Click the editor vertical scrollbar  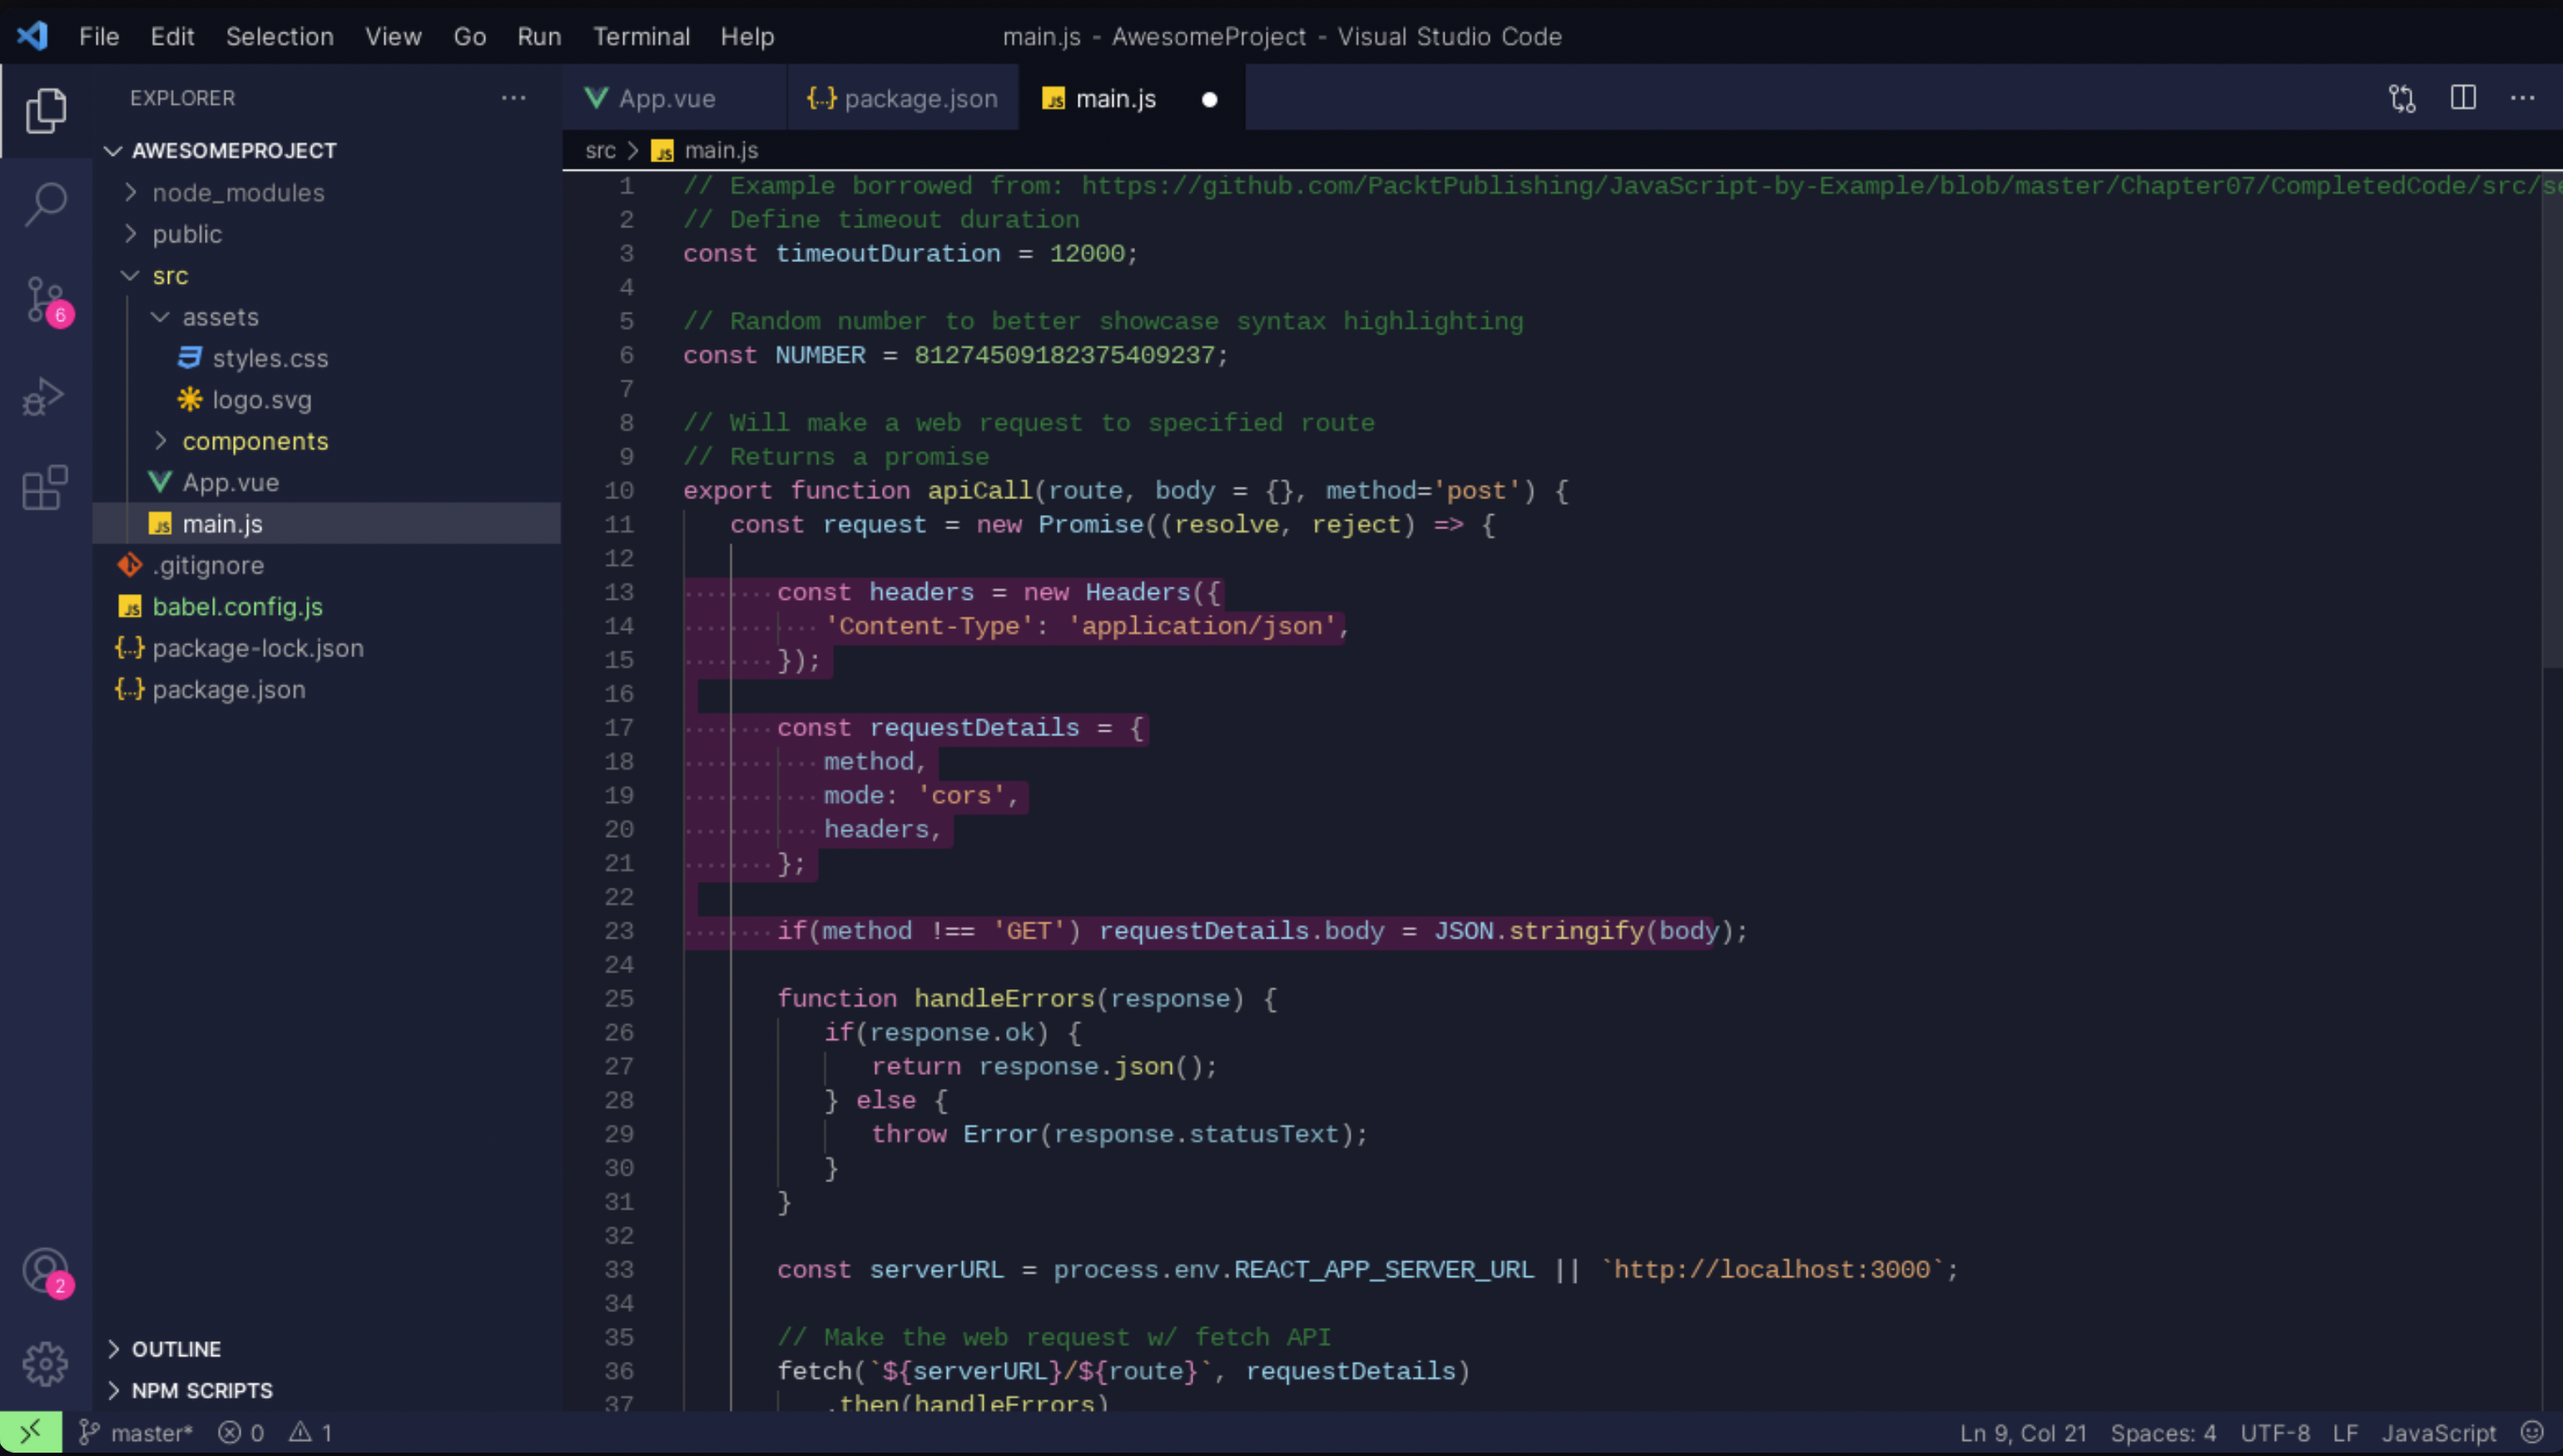(x=2551, y=420)
